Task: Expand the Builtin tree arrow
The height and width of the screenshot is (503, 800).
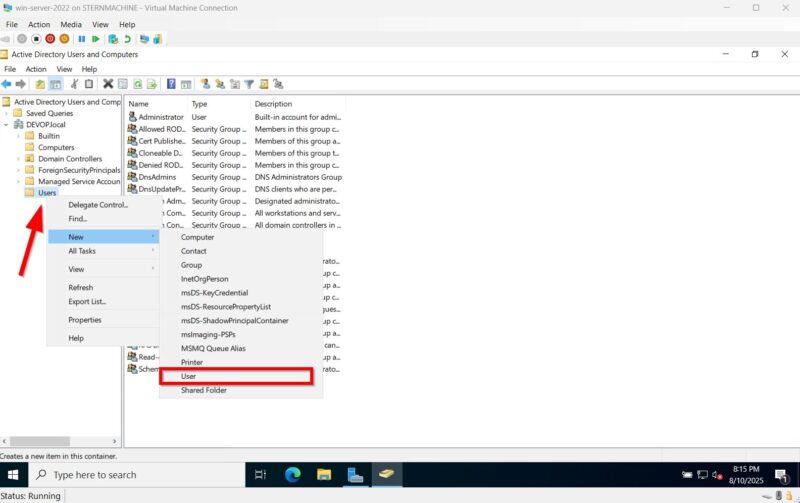Action: point(18,136)
